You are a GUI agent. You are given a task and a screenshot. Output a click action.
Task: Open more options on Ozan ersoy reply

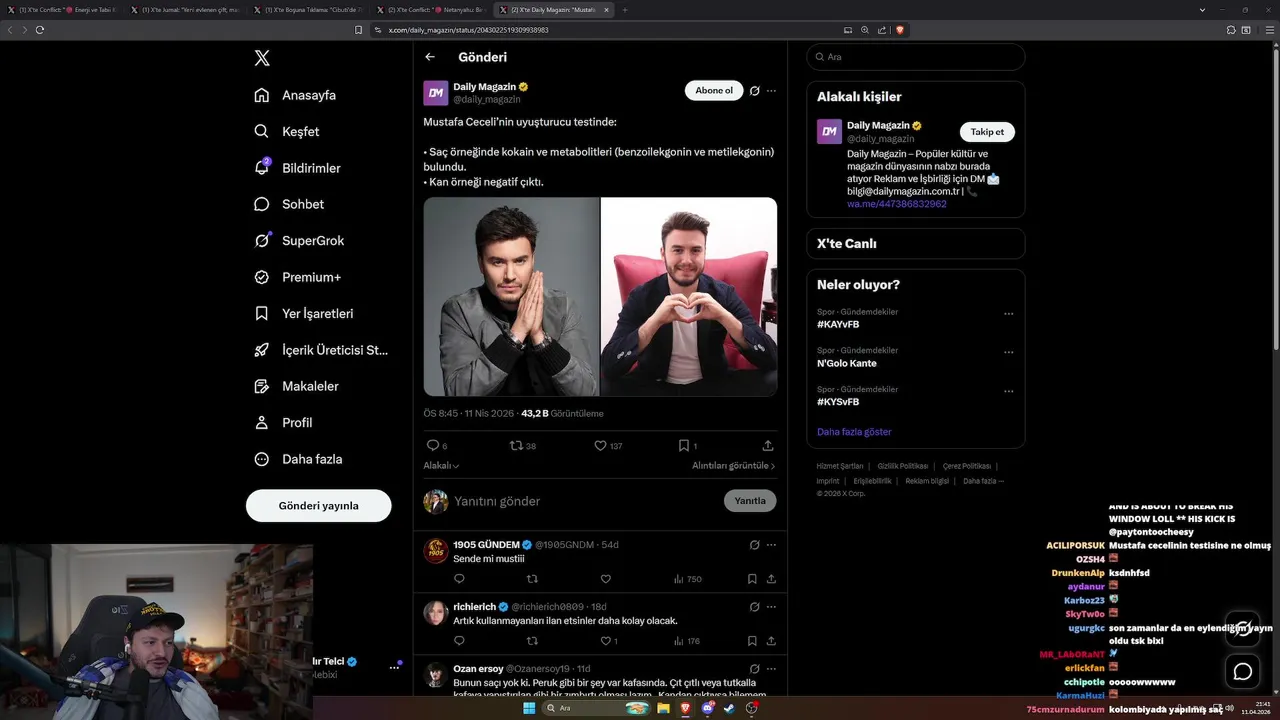771,668
